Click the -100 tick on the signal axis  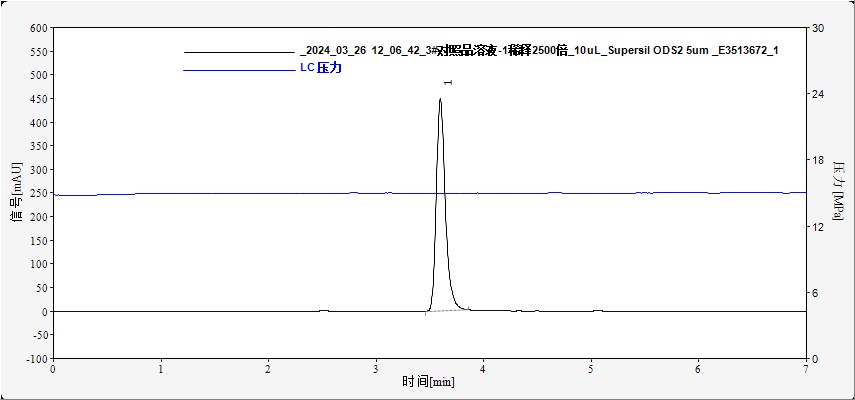36,359
